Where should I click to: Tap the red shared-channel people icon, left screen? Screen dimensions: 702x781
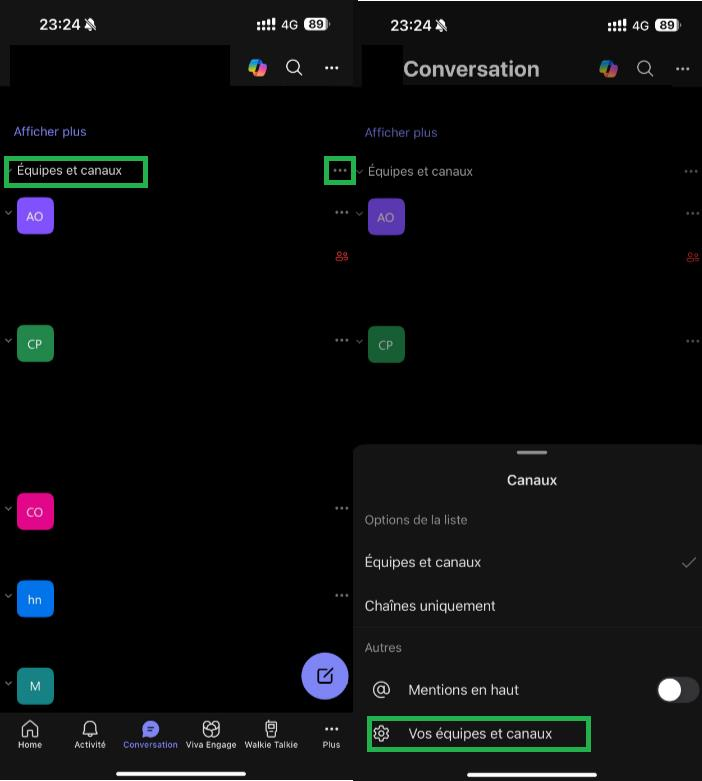342,257
